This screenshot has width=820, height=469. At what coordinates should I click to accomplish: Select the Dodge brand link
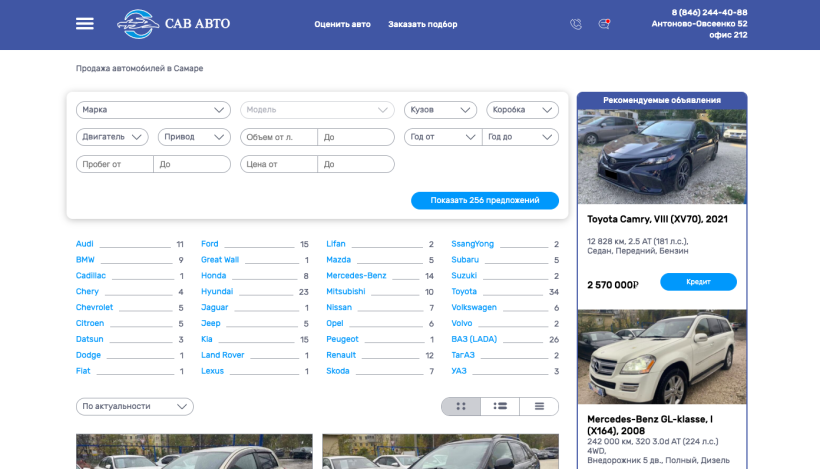coord(88,355)
